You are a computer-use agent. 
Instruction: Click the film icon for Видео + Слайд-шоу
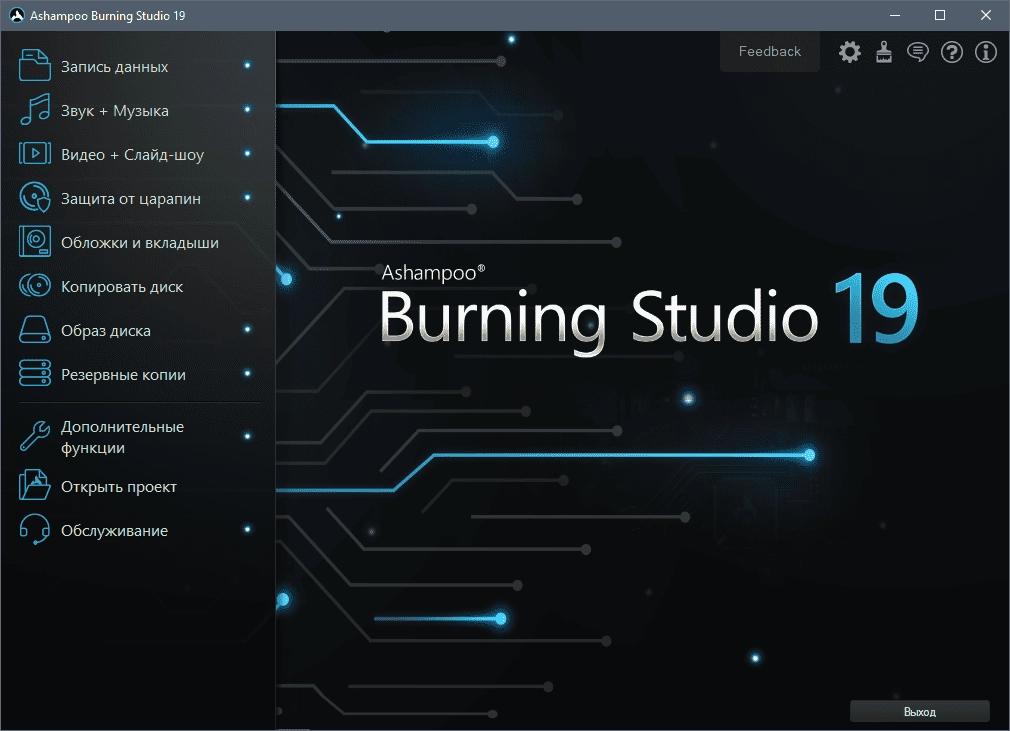(x=35, y=153)
